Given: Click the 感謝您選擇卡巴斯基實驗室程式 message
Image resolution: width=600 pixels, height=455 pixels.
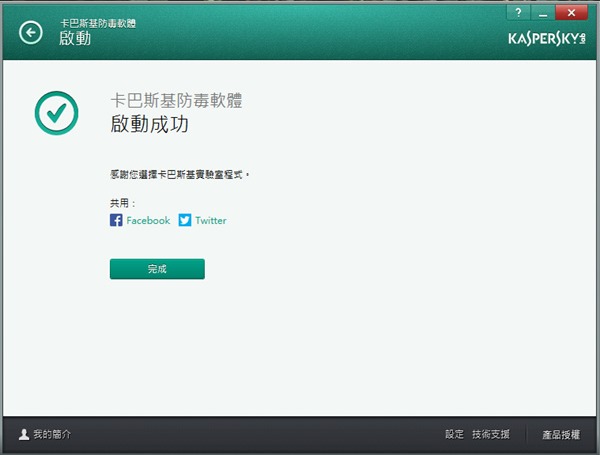Looking at the screenshot, I should pyautogui.click(x=180, y=174).
